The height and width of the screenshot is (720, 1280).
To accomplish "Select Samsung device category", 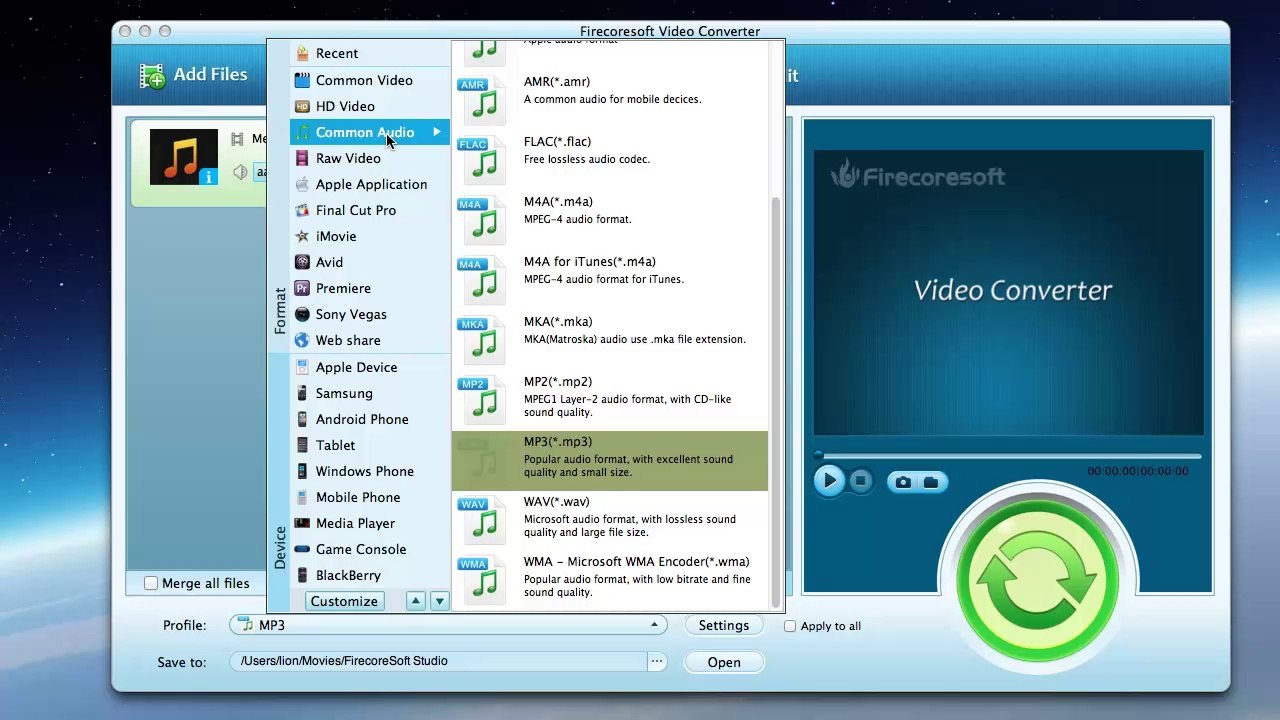I will pyautogui.click(x=370, y=393).
